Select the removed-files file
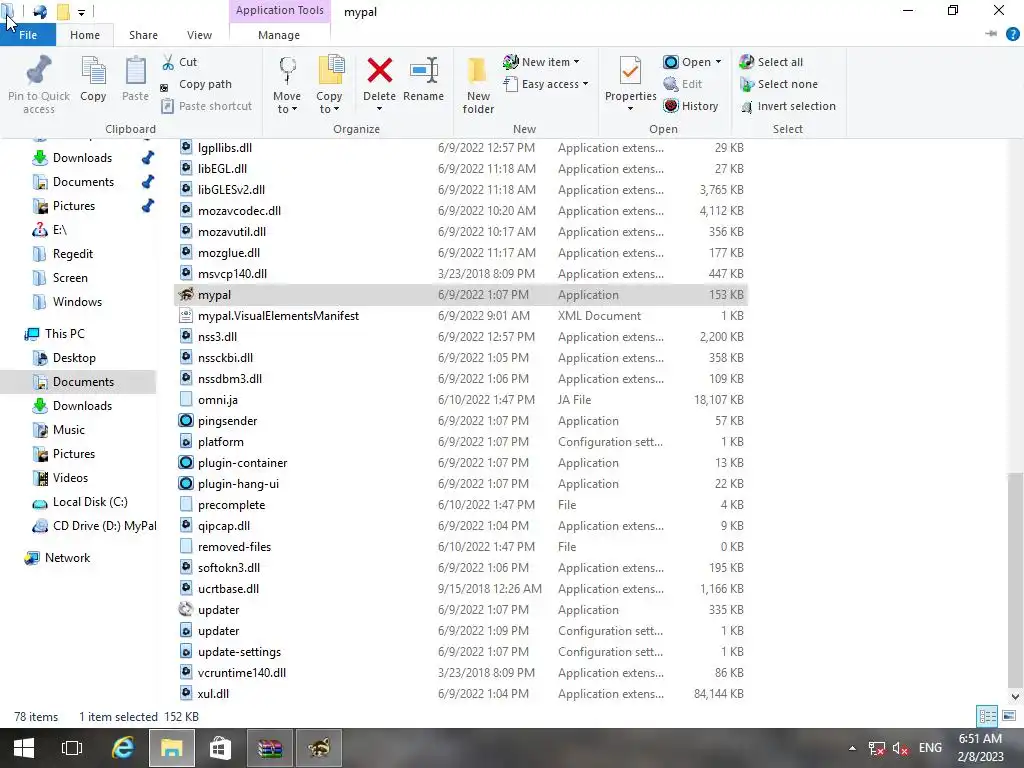 [460, 547]
